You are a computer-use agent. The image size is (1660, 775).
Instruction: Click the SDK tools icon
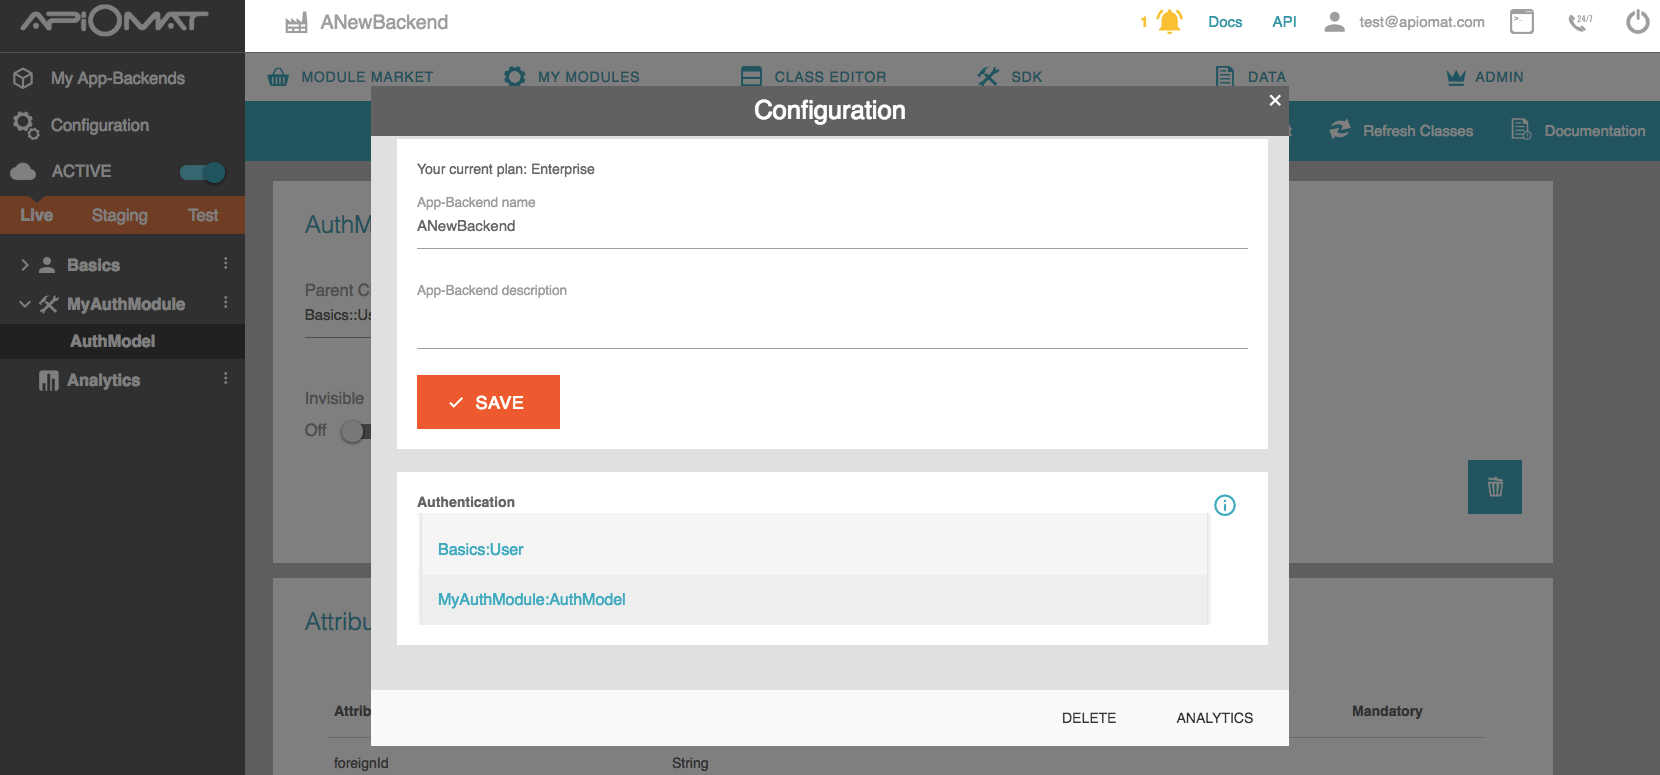click(x=988, y=76)
